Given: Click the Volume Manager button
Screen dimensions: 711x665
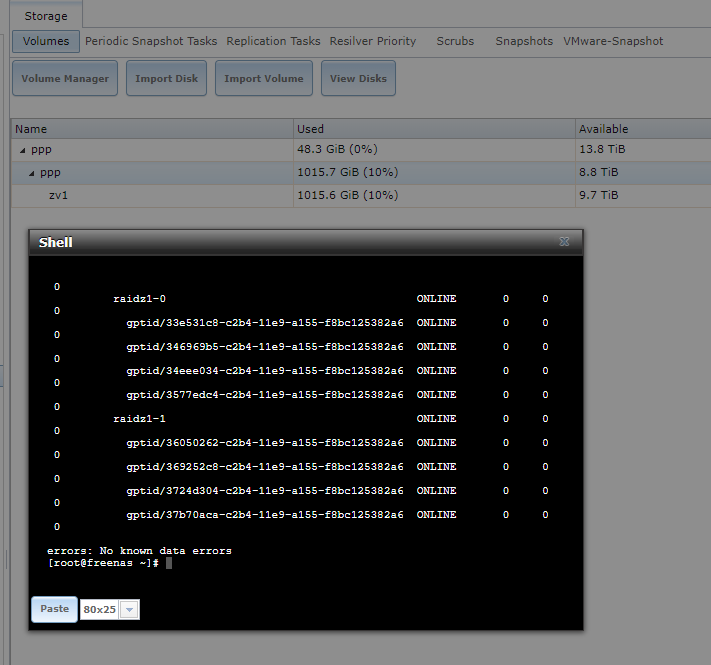Looking at the screenshot, I should coord(65,78).
